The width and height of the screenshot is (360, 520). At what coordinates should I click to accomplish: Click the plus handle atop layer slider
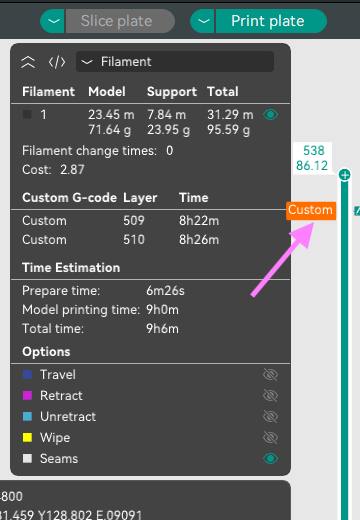345,174
